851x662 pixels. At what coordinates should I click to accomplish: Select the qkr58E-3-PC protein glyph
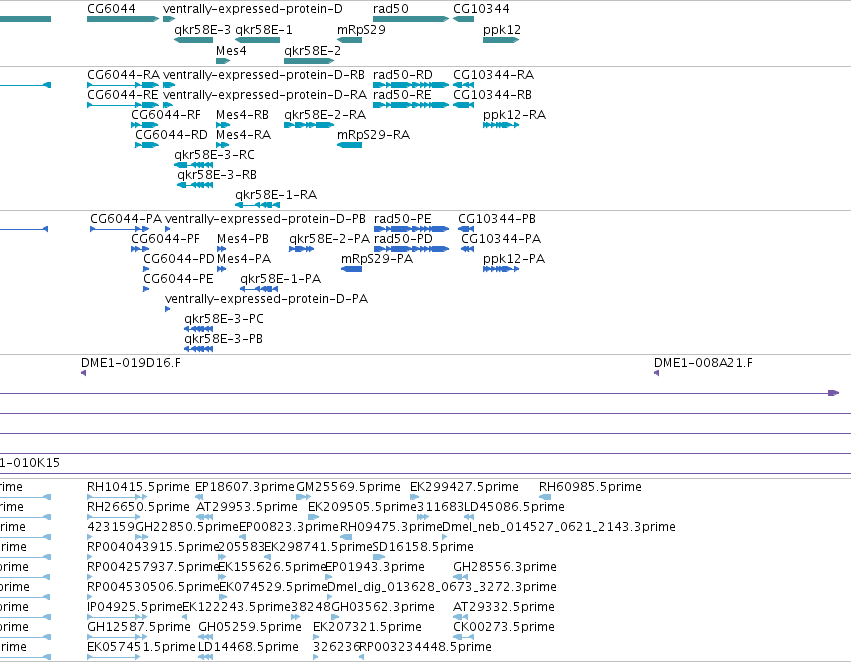(x=198, y=329)
